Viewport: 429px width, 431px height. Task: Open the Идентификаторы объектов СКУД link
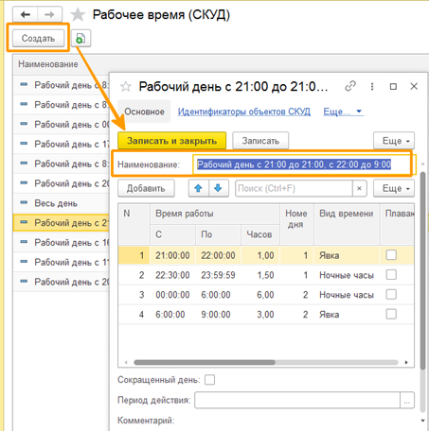[x=244, y=112]
